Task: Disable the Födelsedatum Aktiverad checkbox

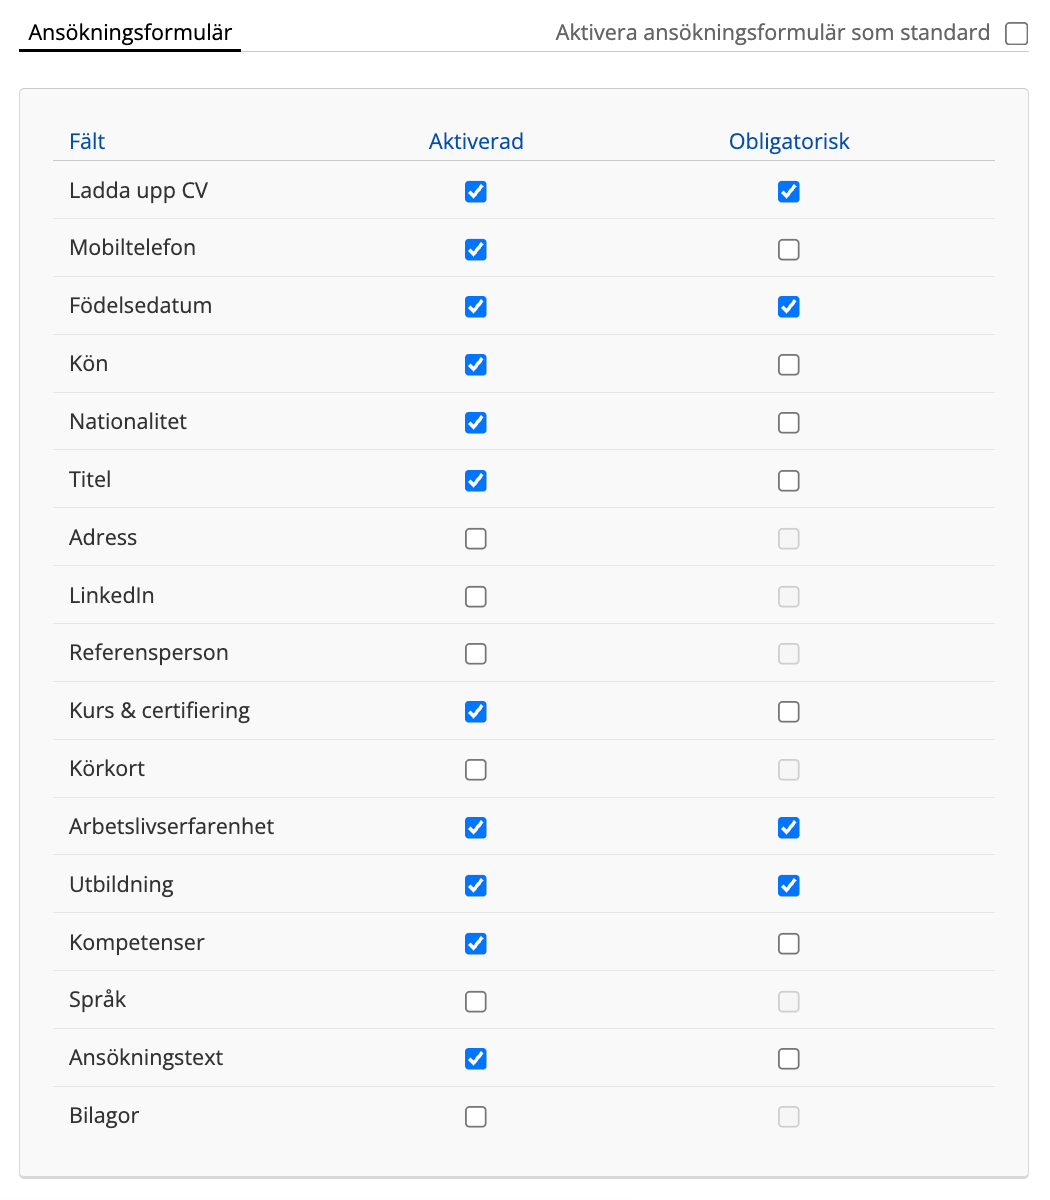Action: tap(476, 307)
